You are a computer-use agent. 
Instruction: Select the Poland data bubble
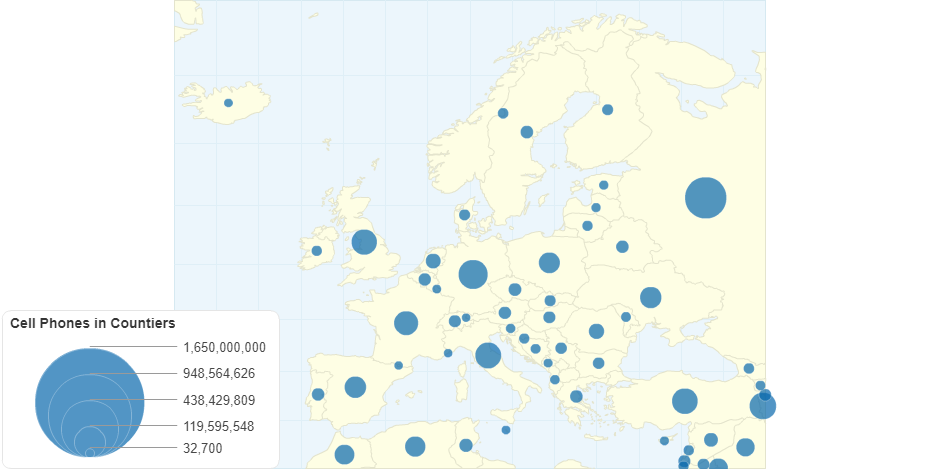pyautogui.click(x=549, y=263)
